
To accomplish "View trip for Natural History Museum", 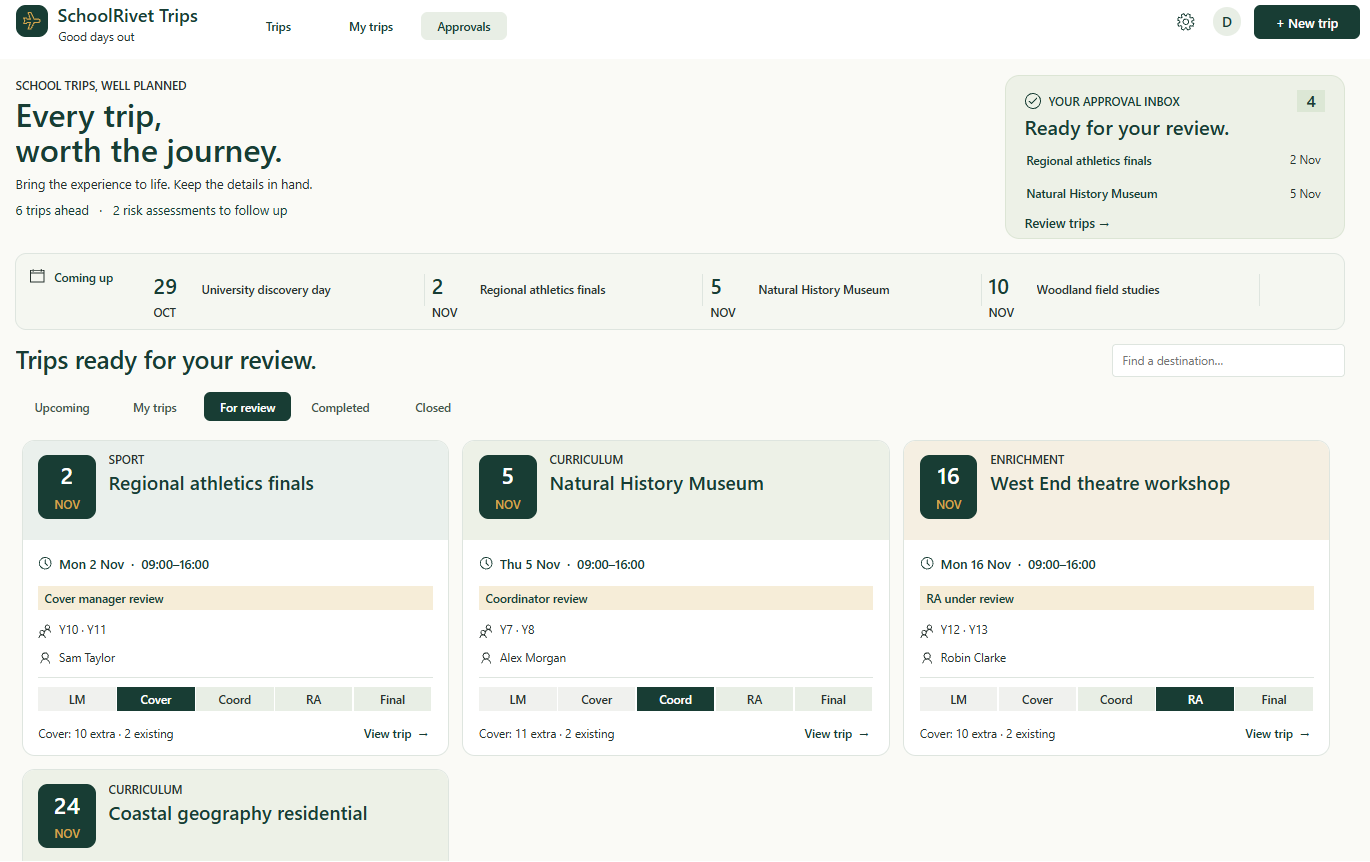I will (837, 734).
